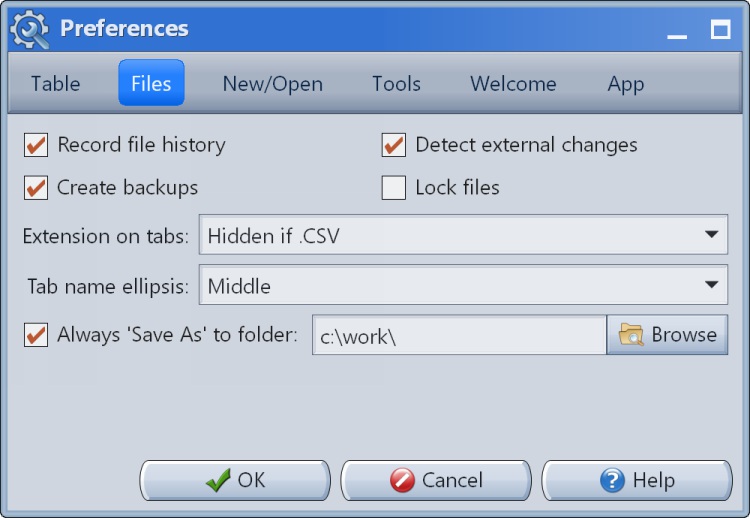Screen dimensions: 750x518
Task: Enable the Lock files checkbox
Action: pos(394,187)
